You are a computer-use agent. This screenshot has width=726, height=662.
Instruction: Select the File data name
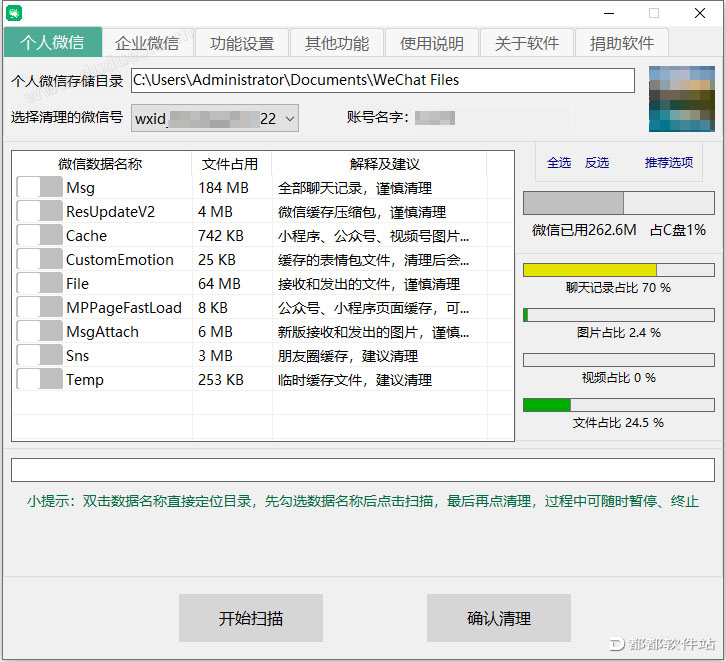pyautogui.click(x=77, y=284)
